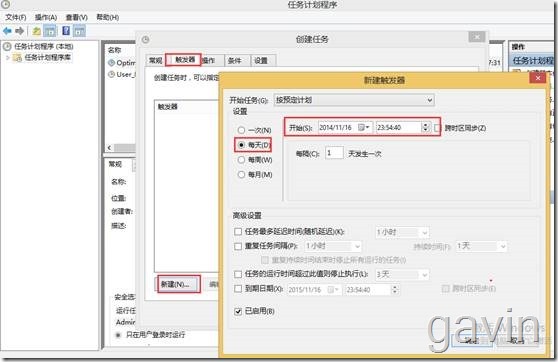
Task: Switch to the 常规 tab in 创建任务
Action: coord(155,61)
